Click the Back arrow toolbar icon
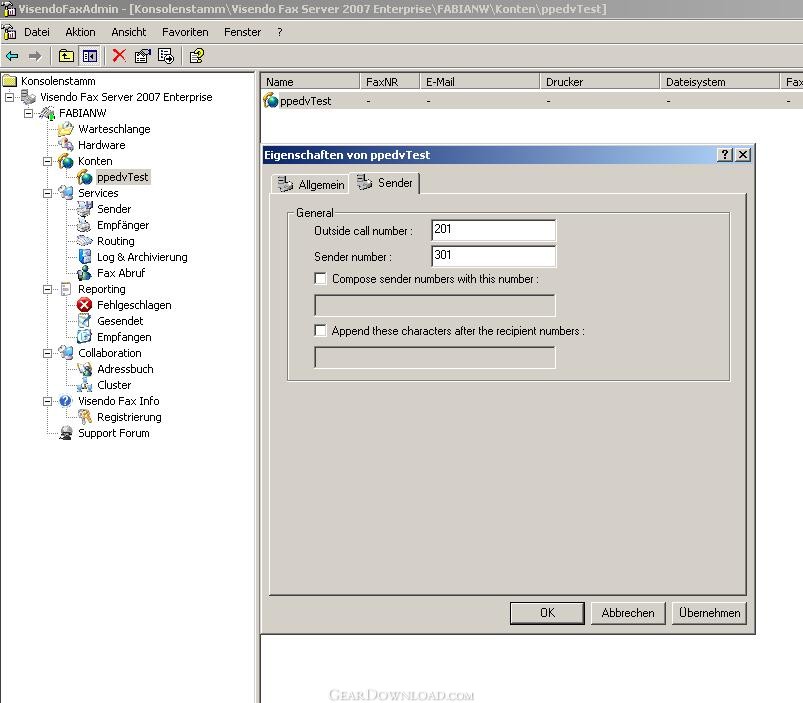Image resolution: width=803 pixels, height=703 pixels. tap(12, 56)
